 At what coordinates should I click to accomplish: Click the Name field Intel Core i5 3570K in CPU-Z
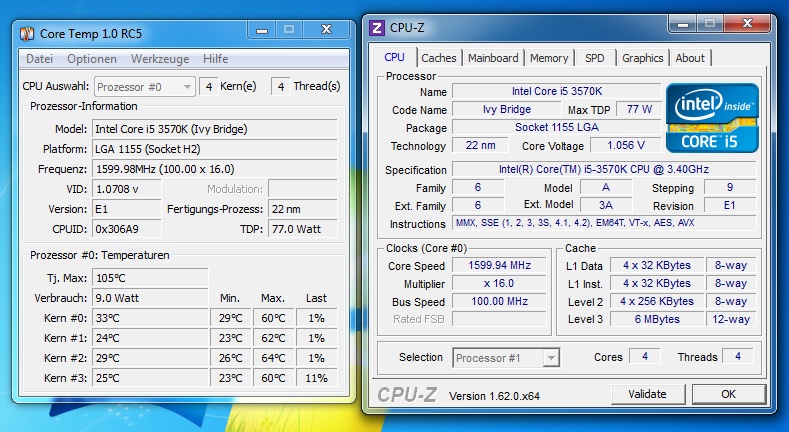[x=557, y=92]
